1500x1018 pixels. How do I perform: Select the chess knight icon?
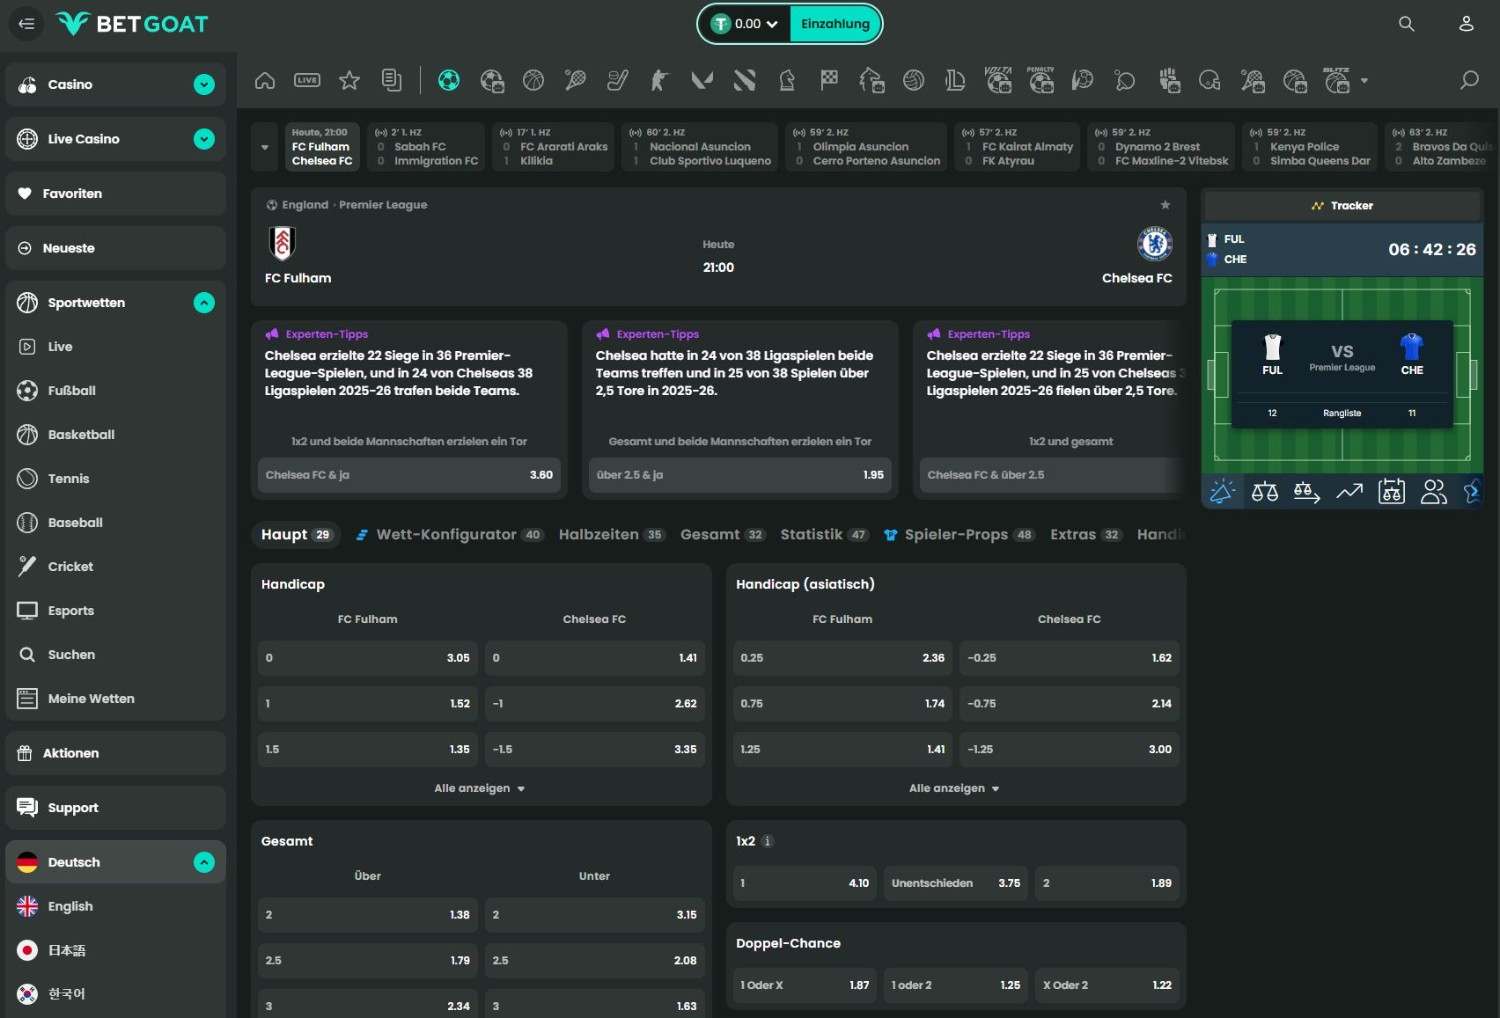pyautogui.click(x=787, y=80)
